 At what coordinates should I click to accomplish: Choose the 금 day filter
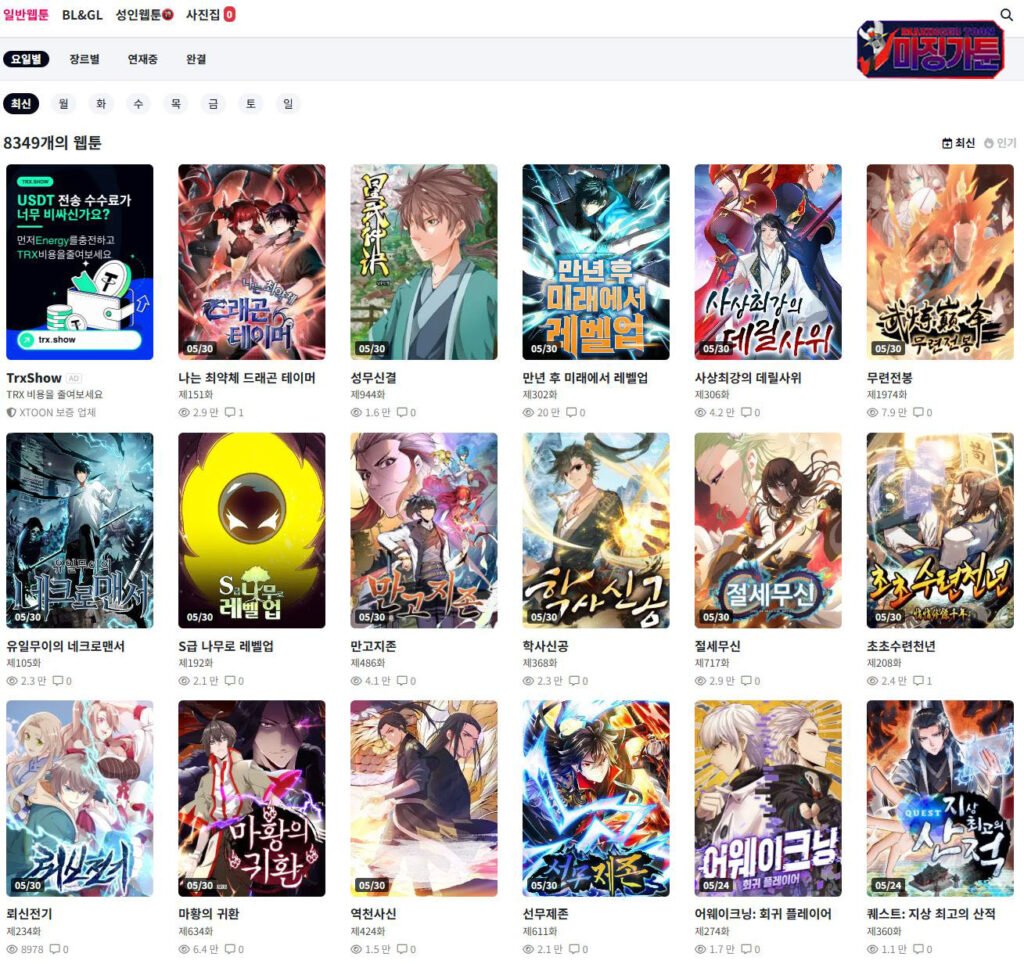pyautogui.click(x=213, y=103)
